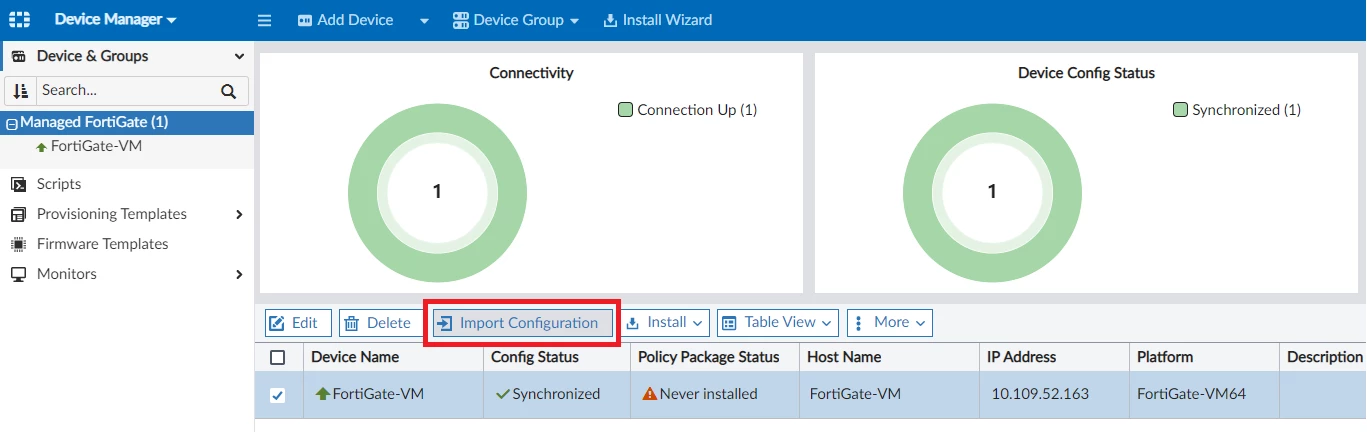Launch the Install Wizard
The width and height of the screenshot is (1367, 432).
coord(658,20)
